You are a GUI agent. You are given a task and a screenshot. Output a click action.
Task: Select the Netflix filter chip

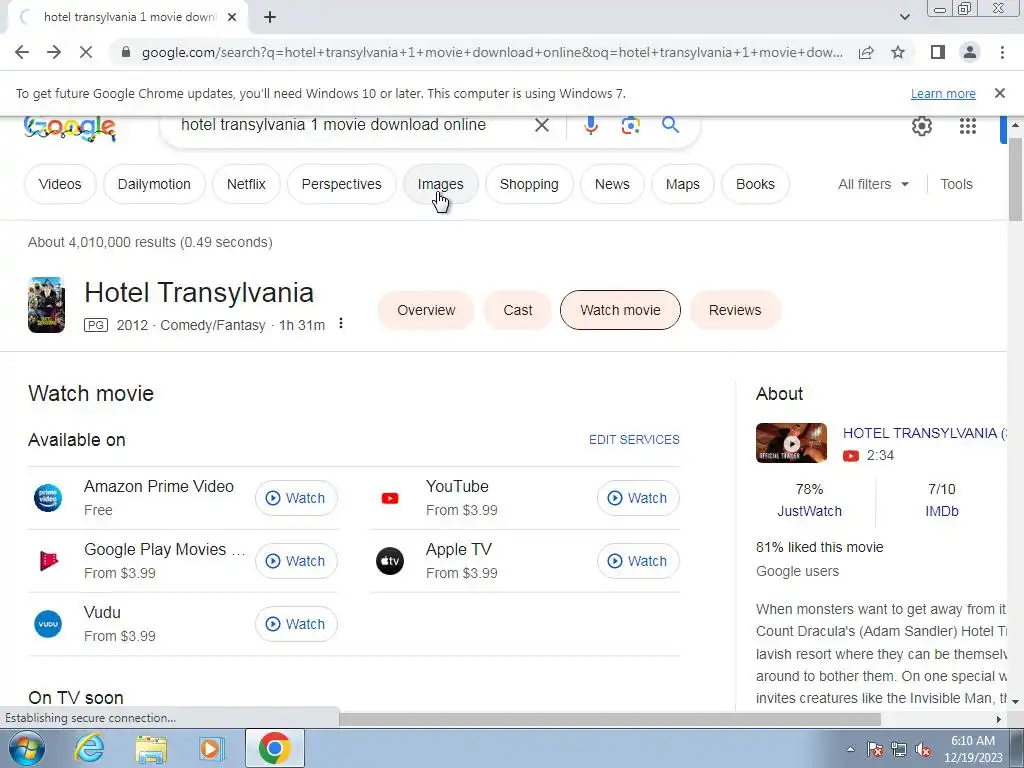click(246, 184)
